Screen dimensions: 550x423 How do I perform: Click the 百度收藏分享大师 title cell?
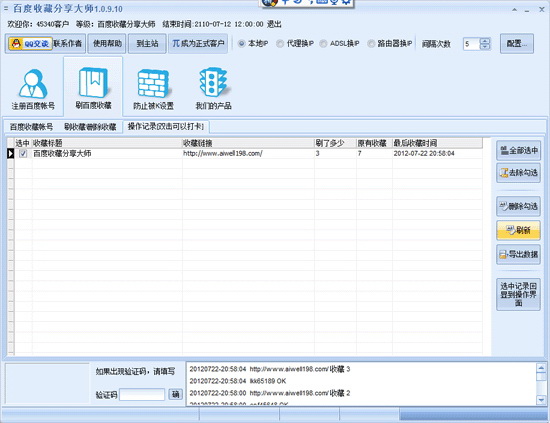[107, 153]
